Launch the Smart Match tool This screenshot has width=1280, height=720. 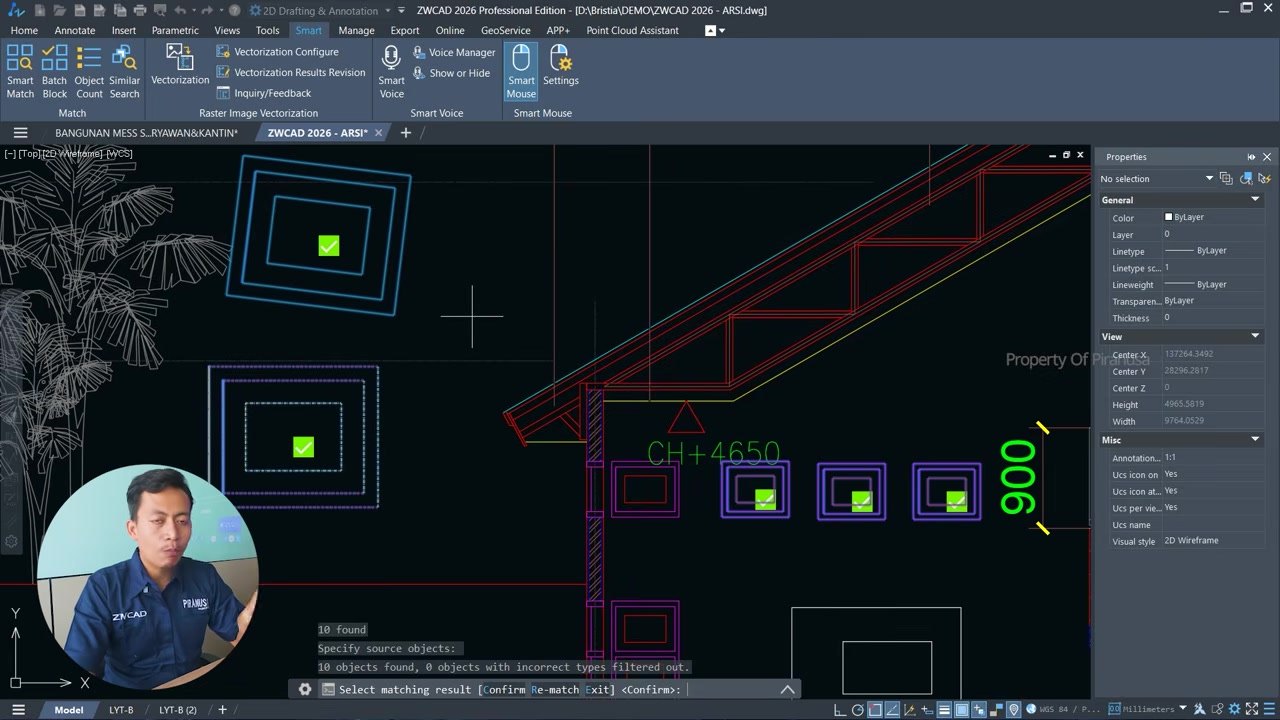20,71
